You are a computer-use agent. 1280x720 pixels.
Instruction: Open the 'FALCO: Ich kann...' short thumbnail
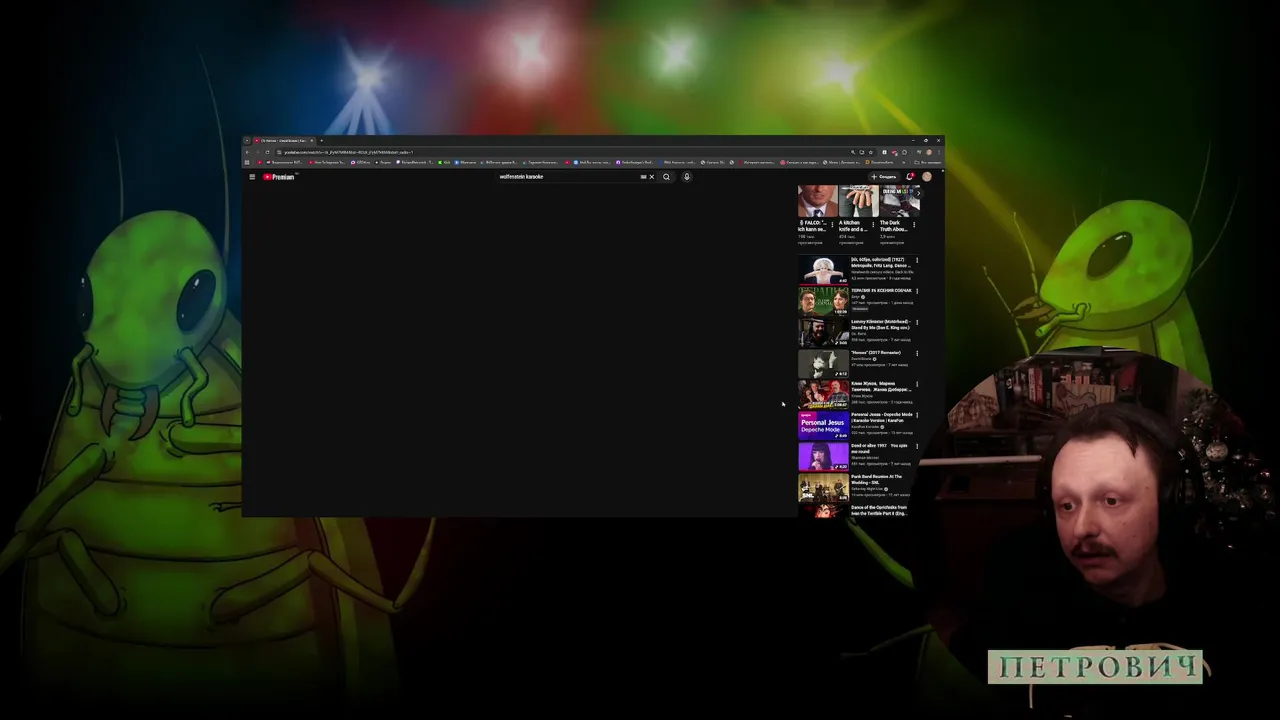tap(817, 201)
